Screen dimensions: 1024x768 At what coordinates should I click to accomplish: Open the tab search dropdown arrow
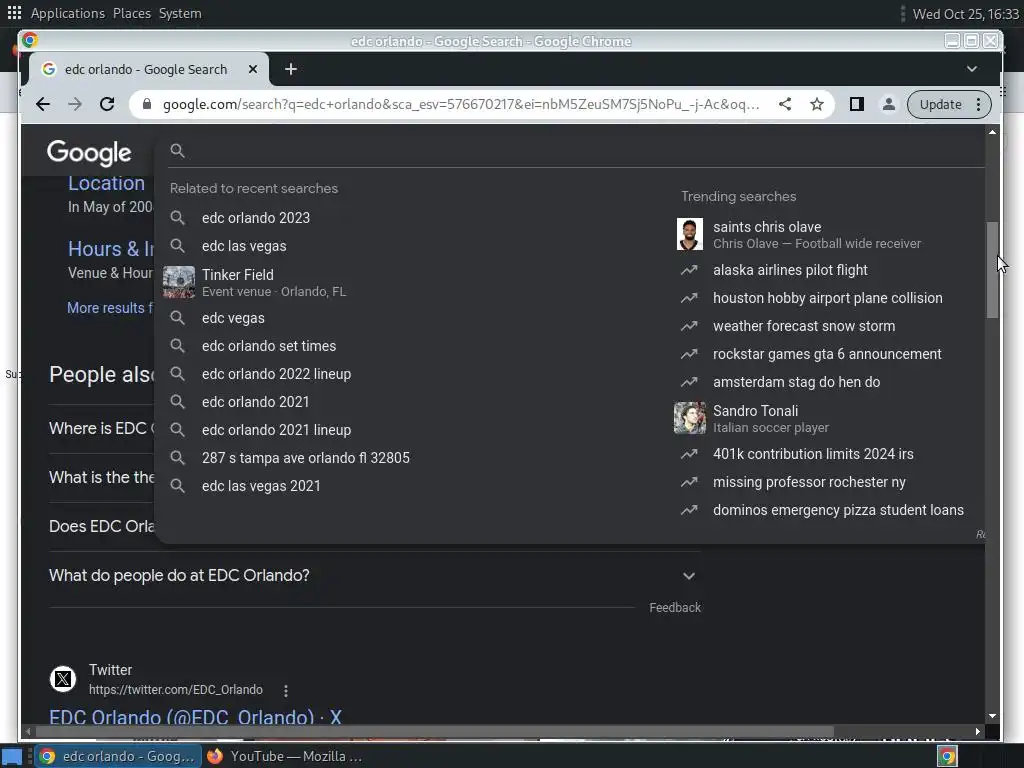pyautogui.click(x=972, y=69)
